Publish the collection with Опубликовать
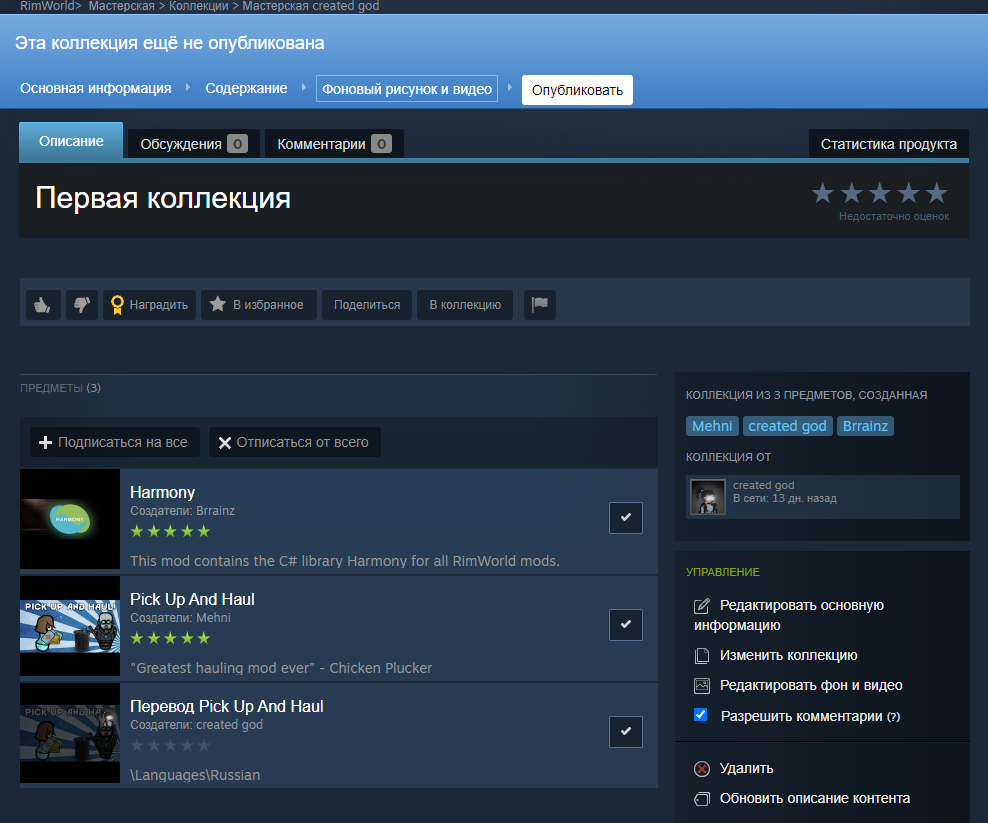The height and width of the screenshot is (823, 988). [577, 90]
